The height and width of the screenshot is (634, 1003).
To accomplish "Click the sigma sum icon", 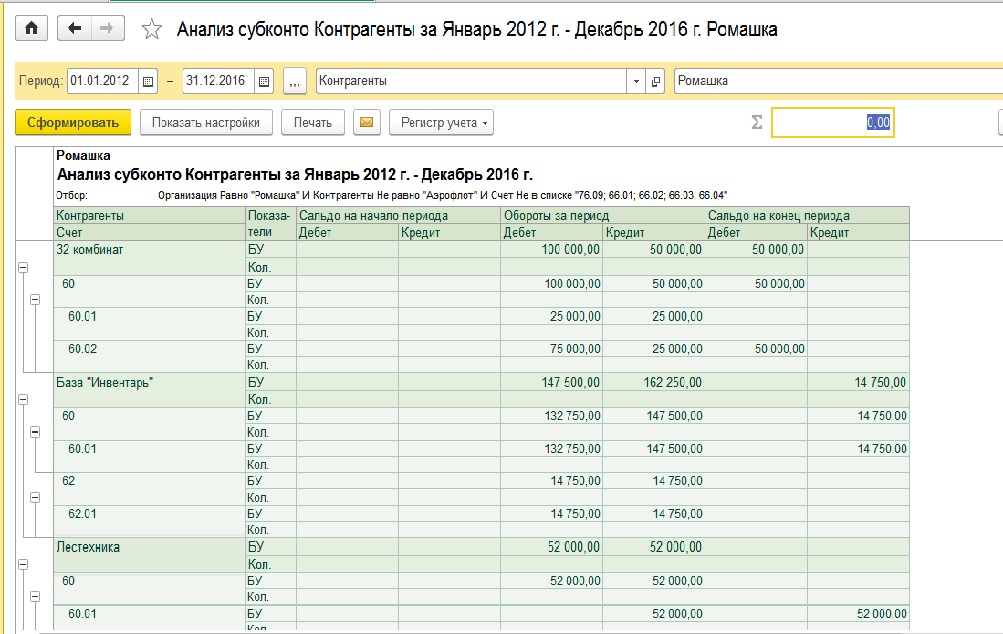I will 757,122.
